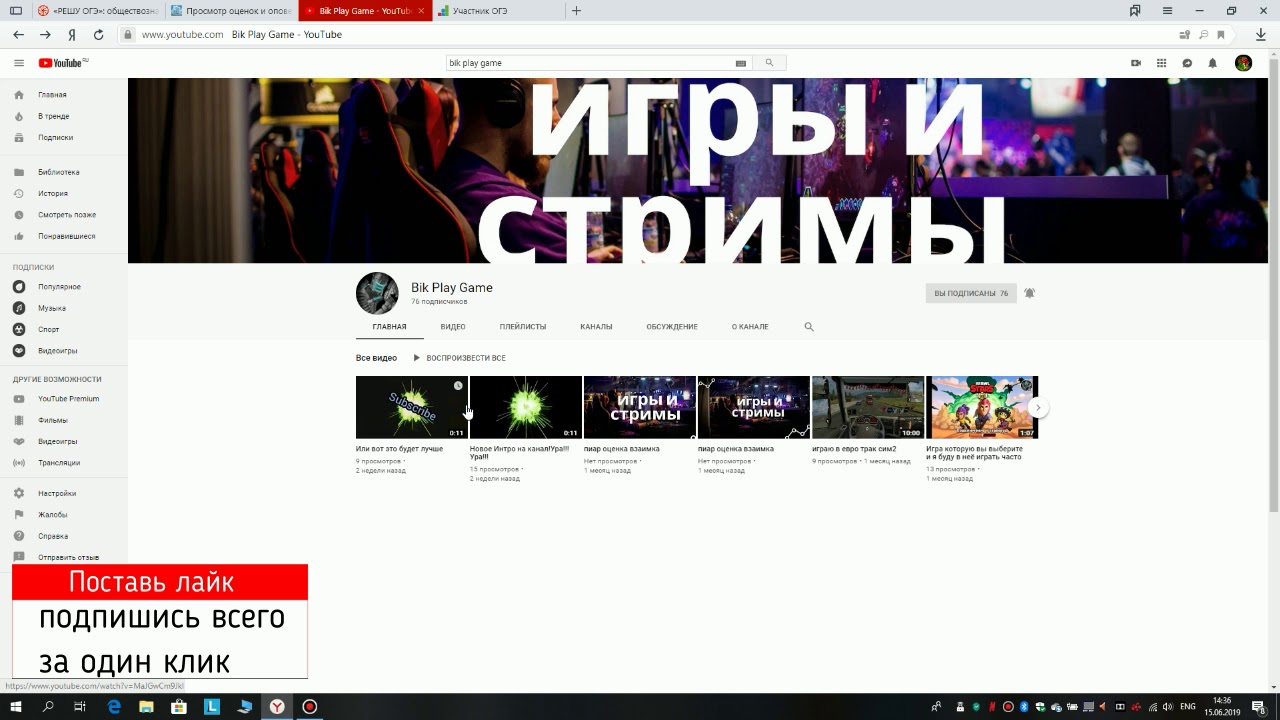Open Смотреть позже in the sidebar
This screenshot has width=1280, height=720.
pyautogui.click(x=64, y=215)
